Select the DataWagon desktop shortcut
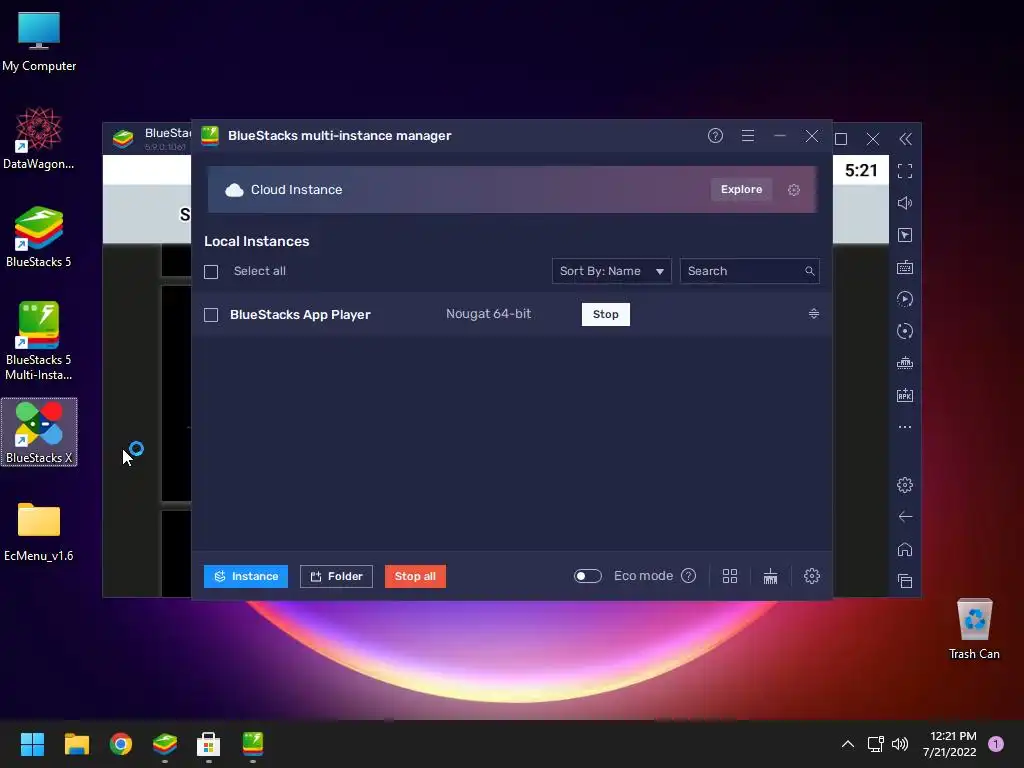Image resolution: width=1024 pixels, height=768 pixels. (39, 138)
